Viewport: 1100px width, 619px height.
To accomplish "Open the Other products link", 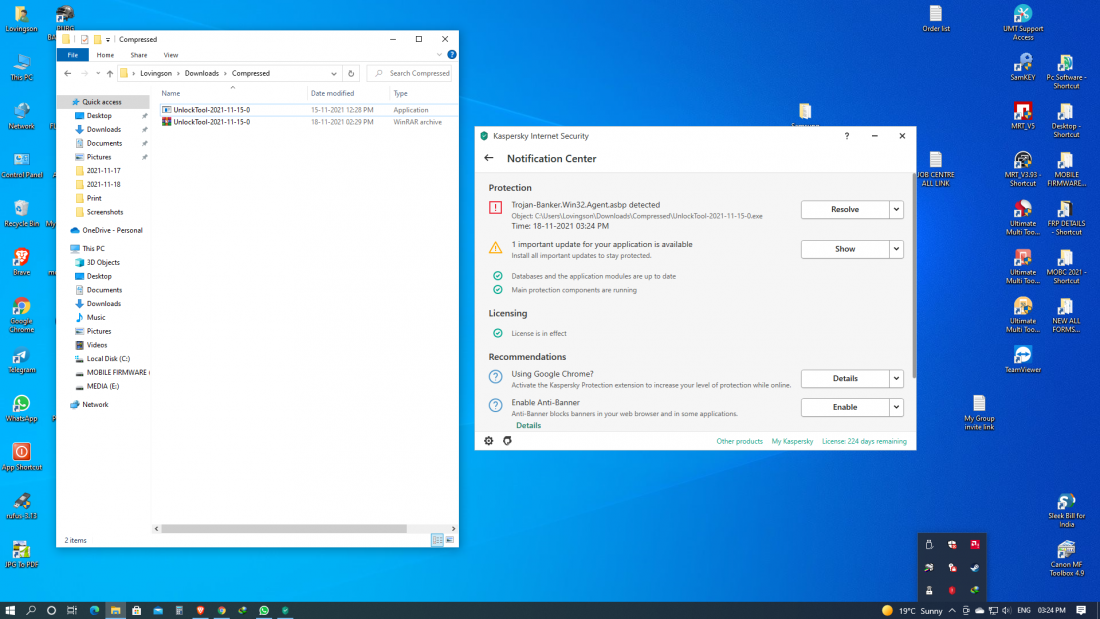I will (x=739, y=441).
